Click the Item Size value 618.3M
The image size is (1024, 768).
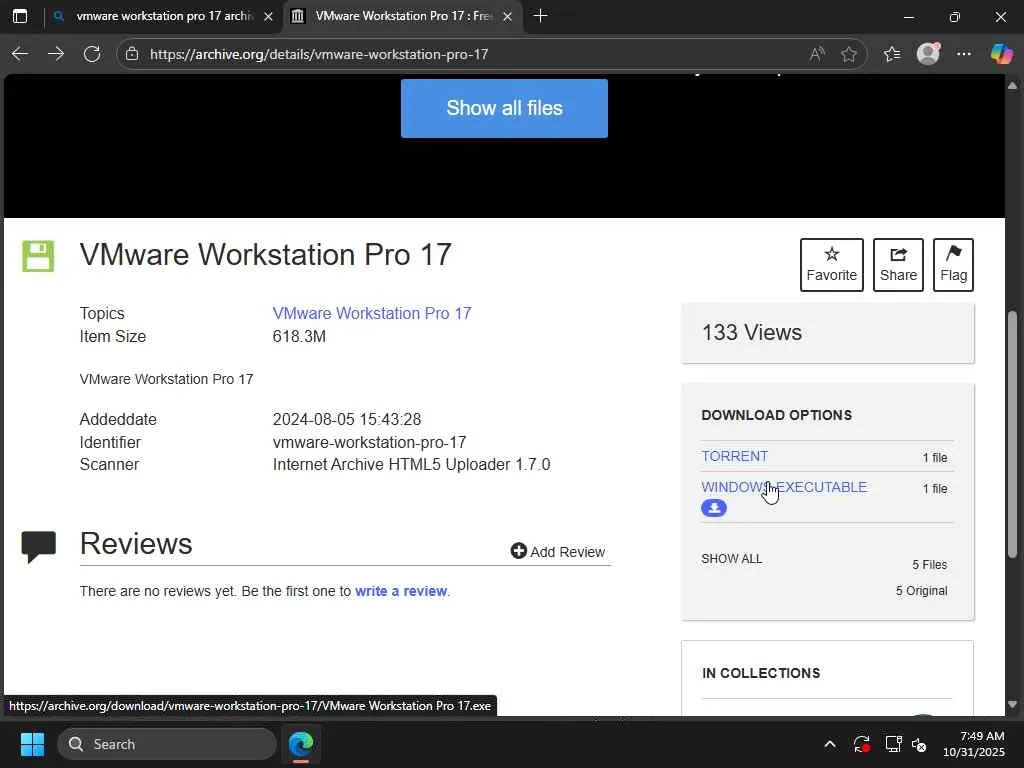tap(299, 336)
